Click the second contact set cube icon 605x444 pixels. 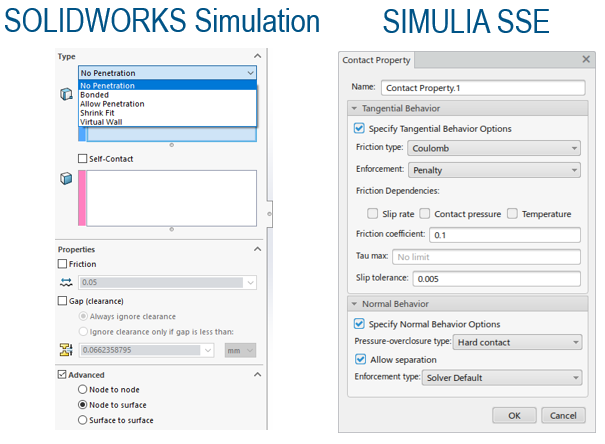[66, 179]
